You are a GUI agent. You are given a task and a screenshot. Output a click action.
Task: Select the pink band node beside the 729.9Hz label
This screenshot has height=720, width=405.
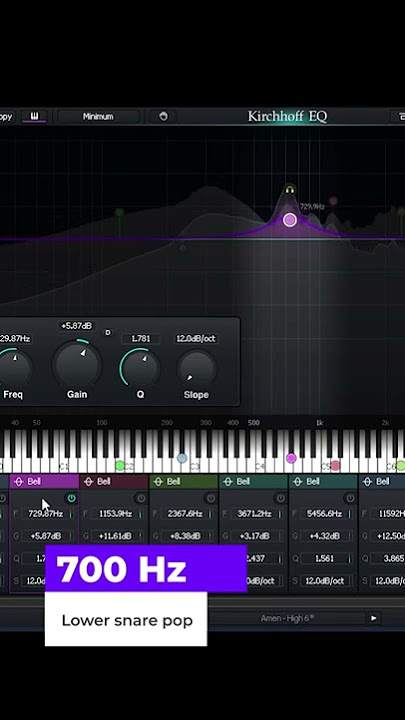coord(333,201)
